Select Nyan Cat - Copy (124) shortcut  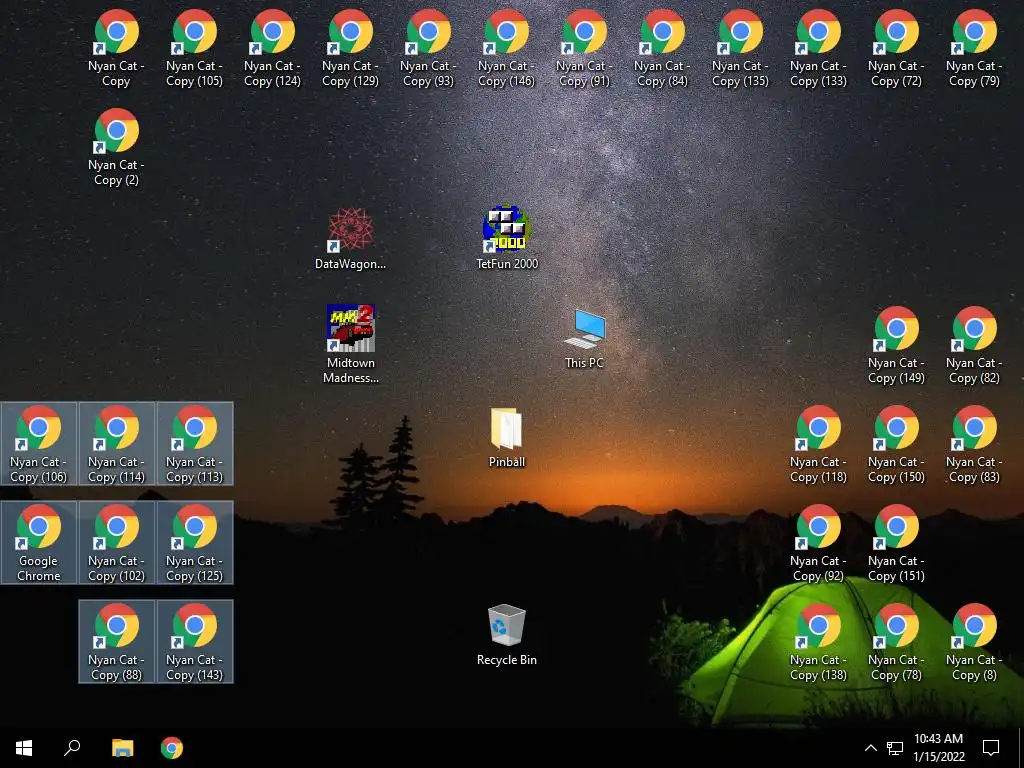pyautogui.click(x=272, y=49)
